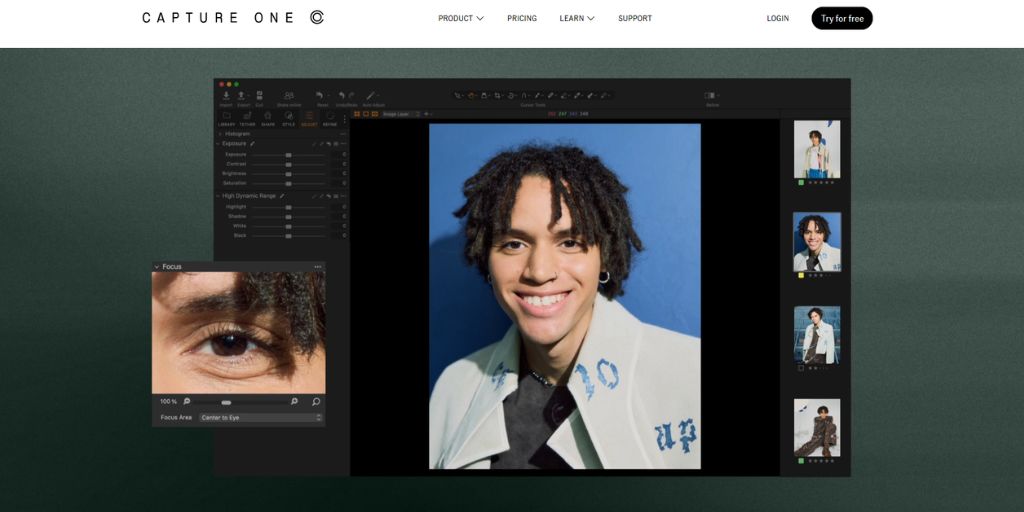The width and height of the screenshot is (1024, 512).
Task: Click the orange grid viewer icon
Action: [x=357, y=114]
